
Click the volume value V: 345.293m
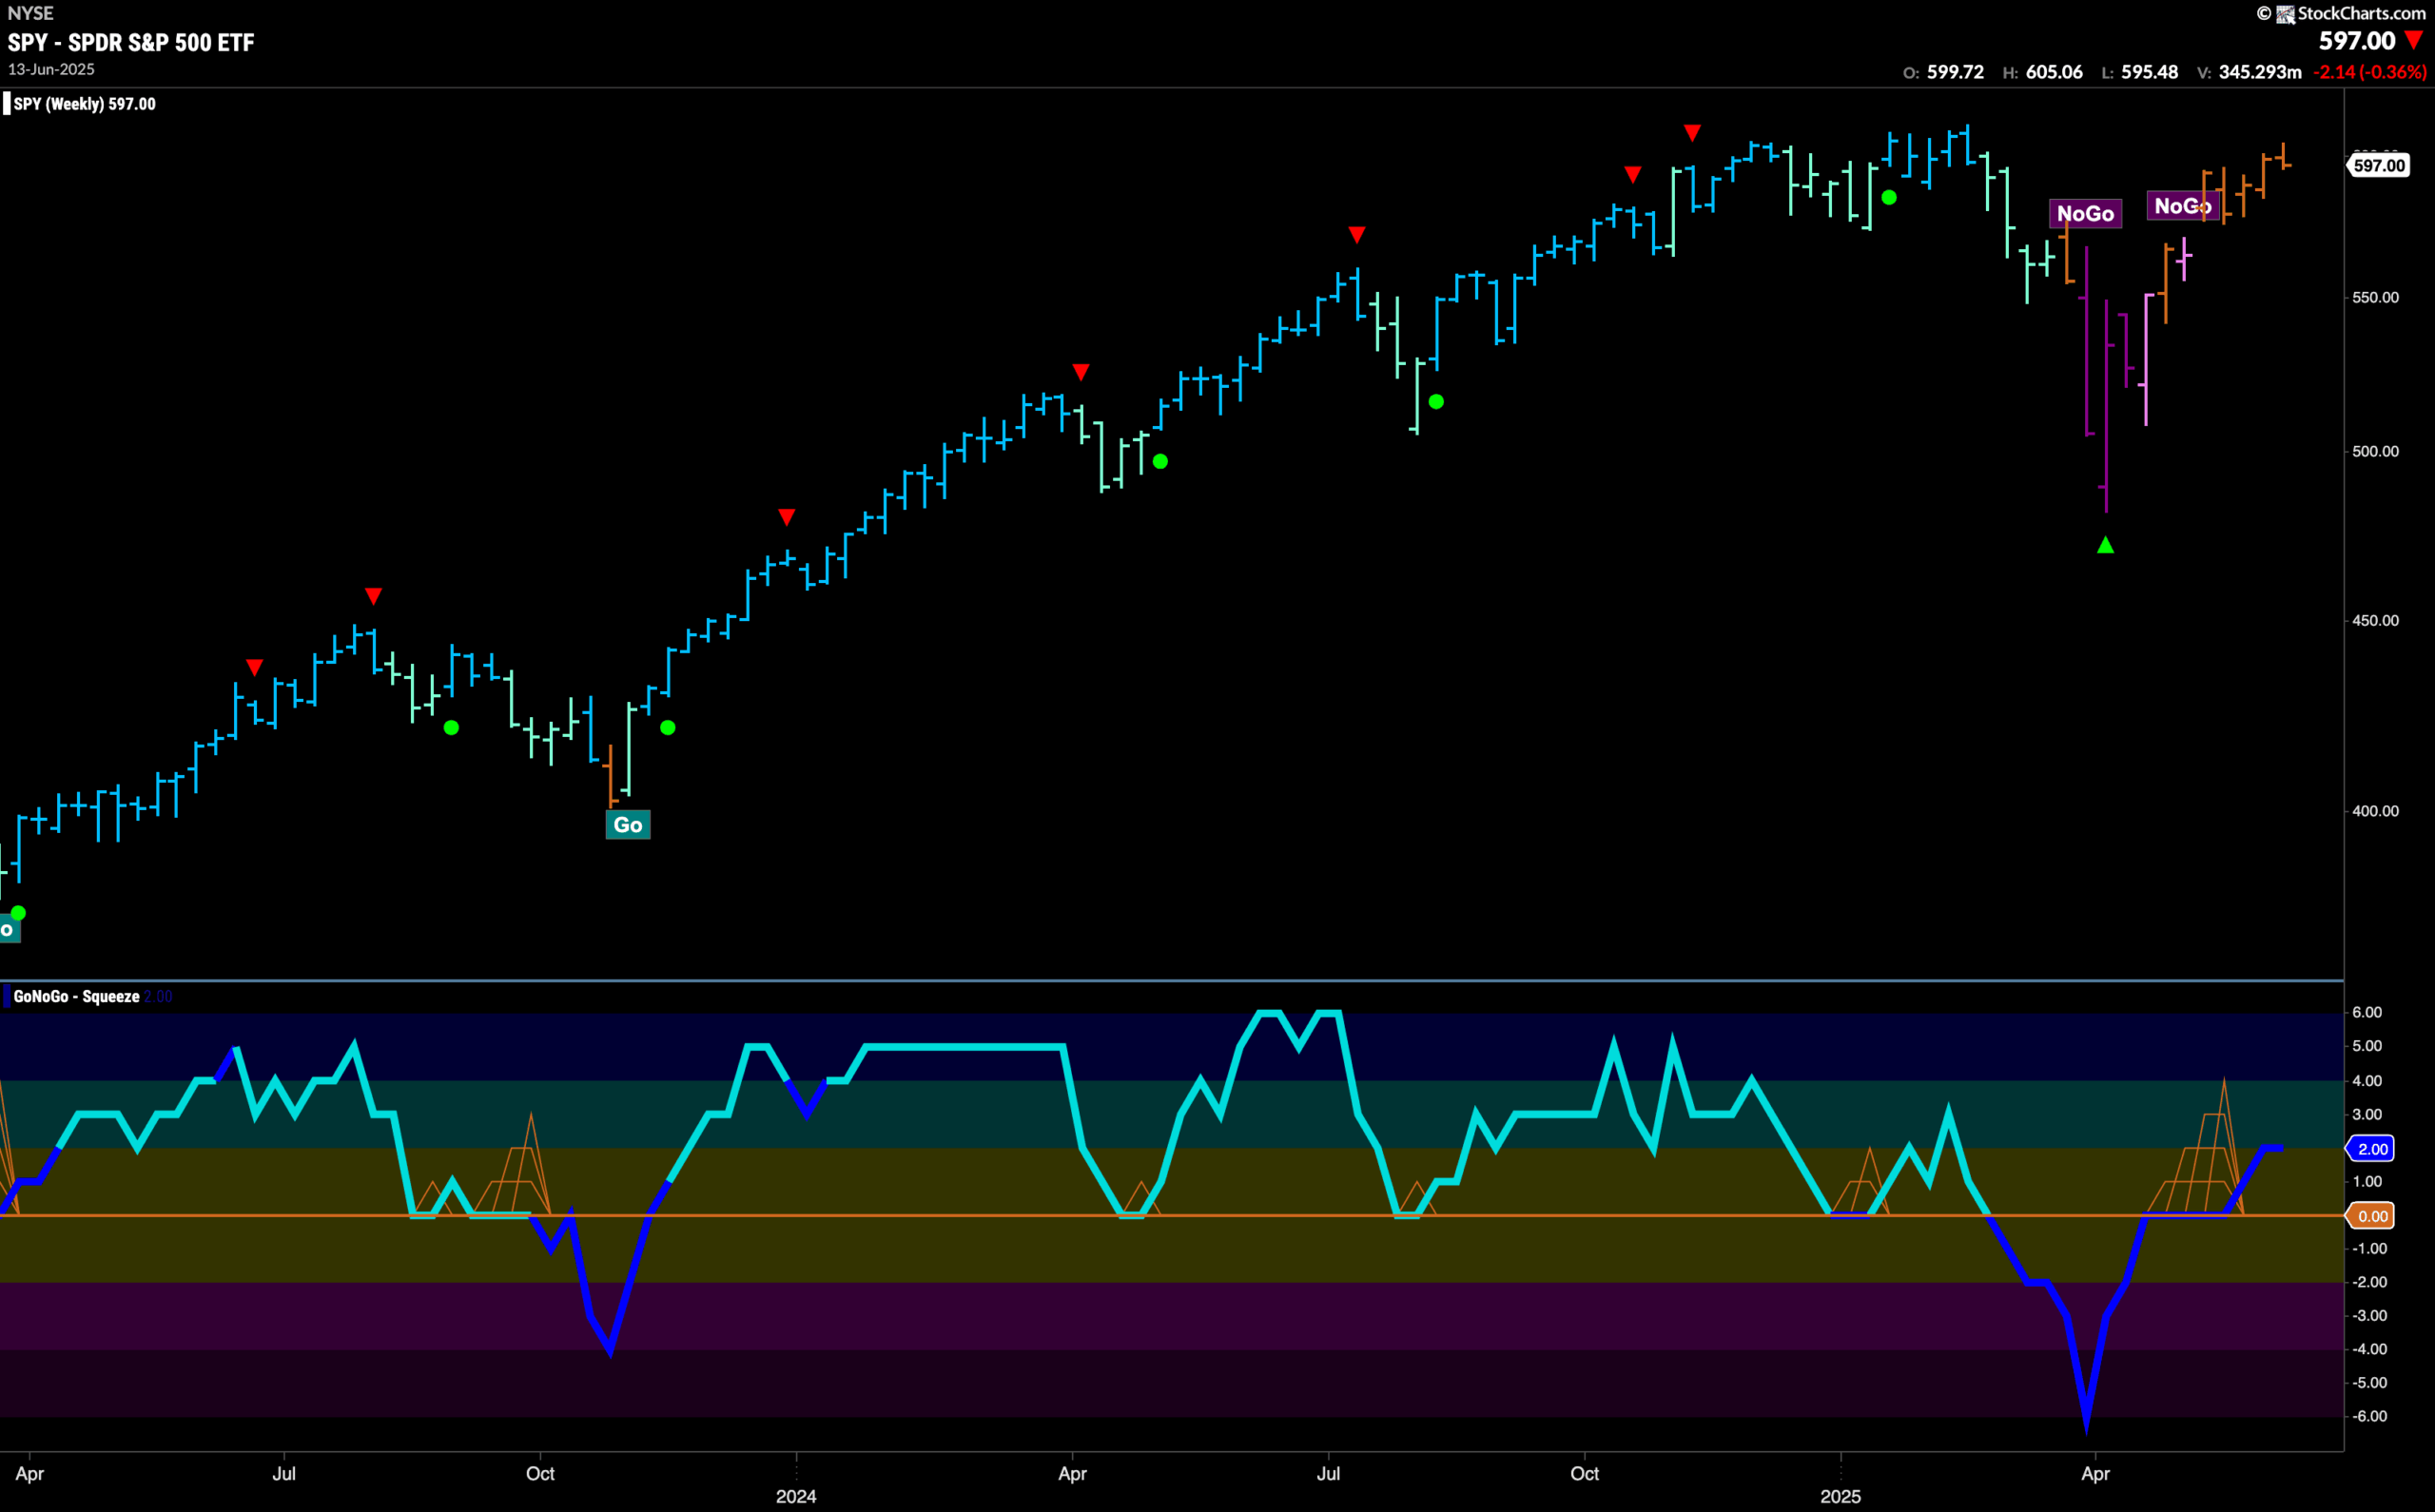[x=2249, y=72]
